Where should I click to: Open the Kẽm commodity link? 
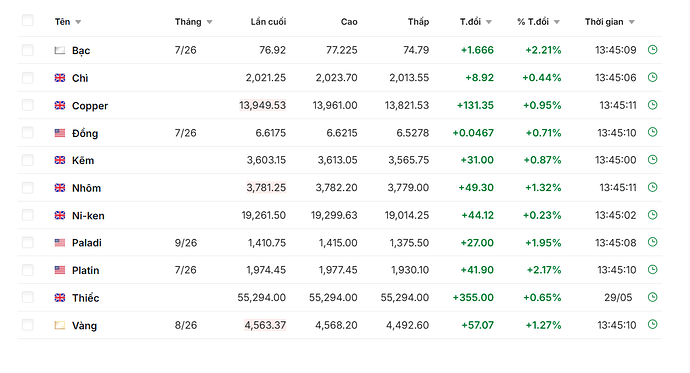click(83, 161)
